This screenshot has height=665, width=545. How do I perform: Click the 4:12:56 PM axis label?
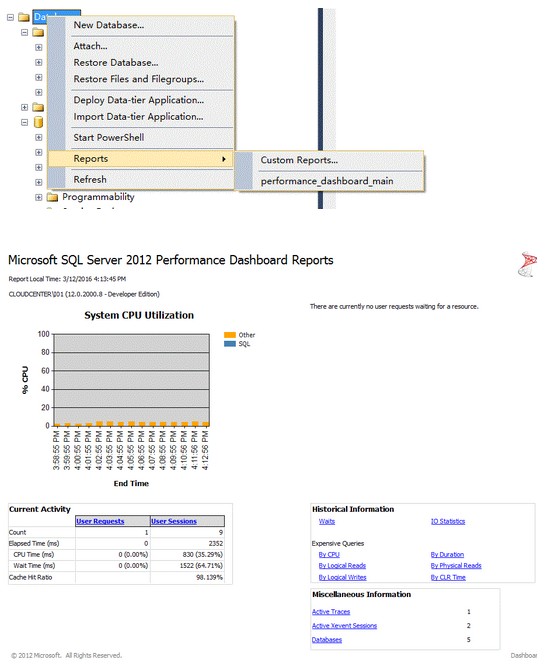point(205,450)
